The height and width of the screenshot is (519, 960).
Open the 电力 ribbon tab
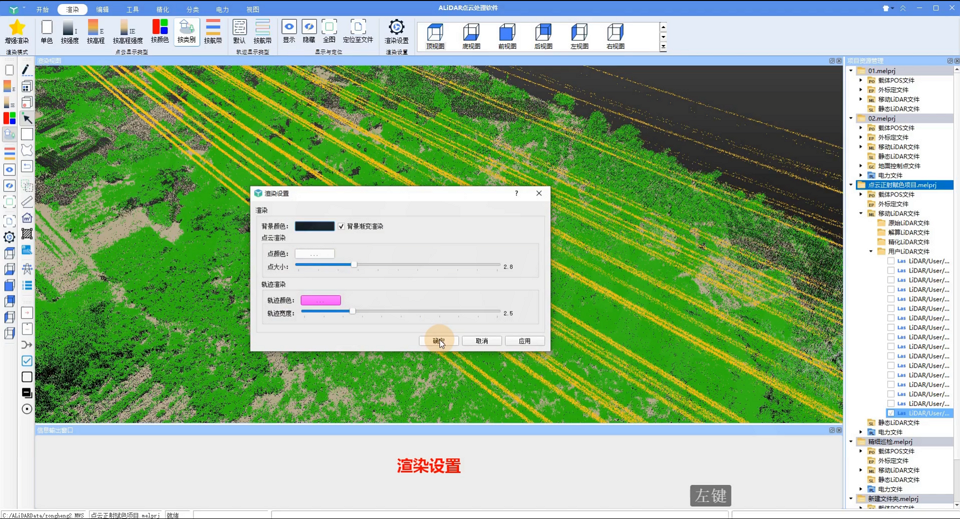222,9
